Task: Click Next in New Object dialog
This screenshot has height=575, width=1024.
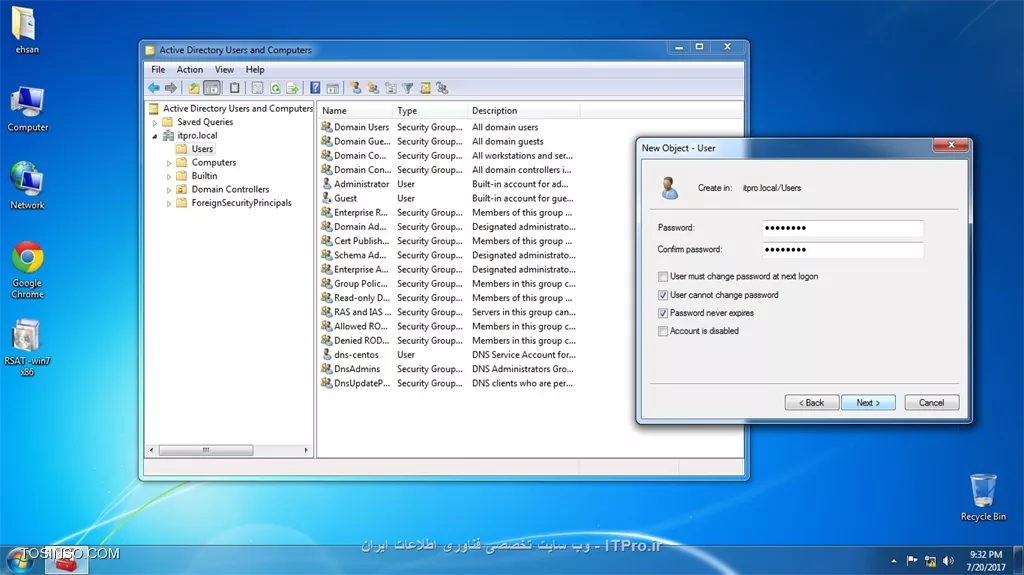Action: click(868, 402)
